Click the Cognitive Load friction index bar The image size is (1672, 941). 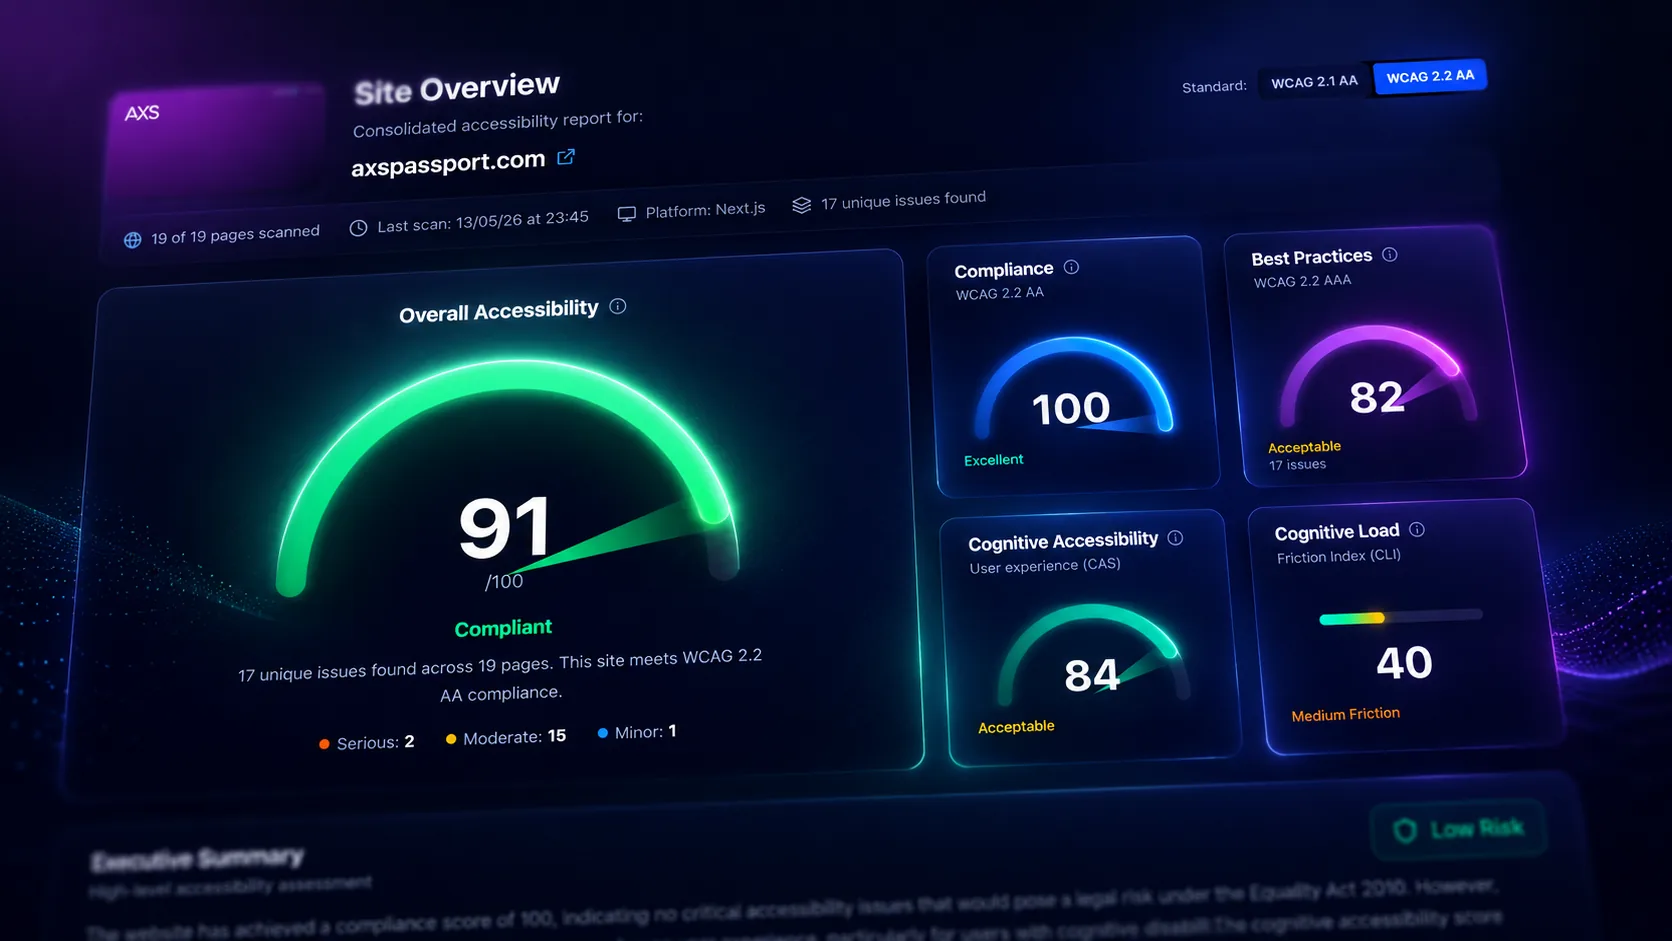(x=1401, y=617)
